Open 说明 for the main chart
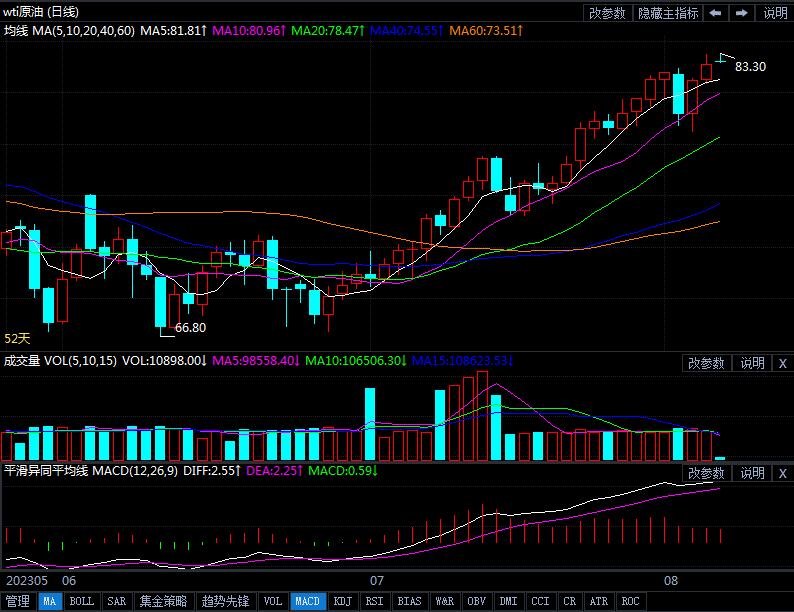The image size is (794, 612). pyautogui.click(x=775, y=13)
